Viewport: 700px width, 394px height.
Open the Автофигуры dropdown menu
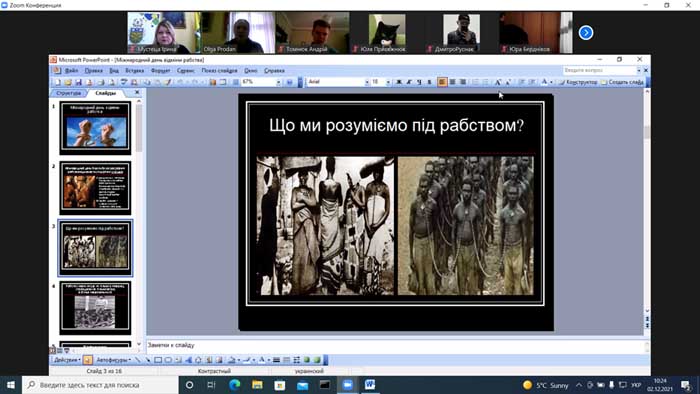coord(113,360)
